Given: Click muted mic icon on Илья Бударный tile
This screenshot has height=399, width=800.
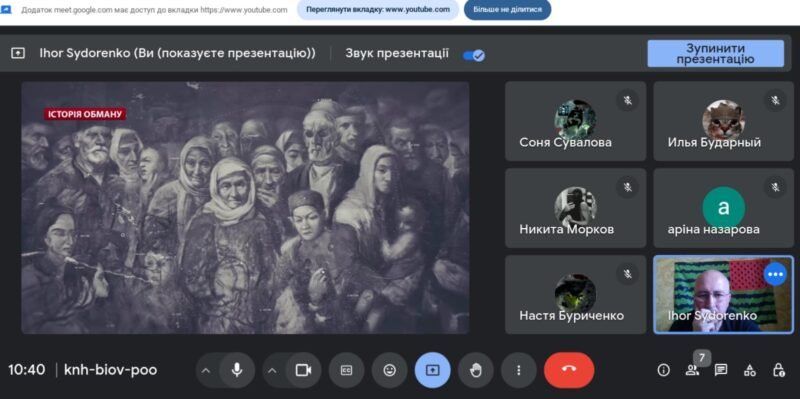Looking at the screenshot, I should click(x=776, y=100).
